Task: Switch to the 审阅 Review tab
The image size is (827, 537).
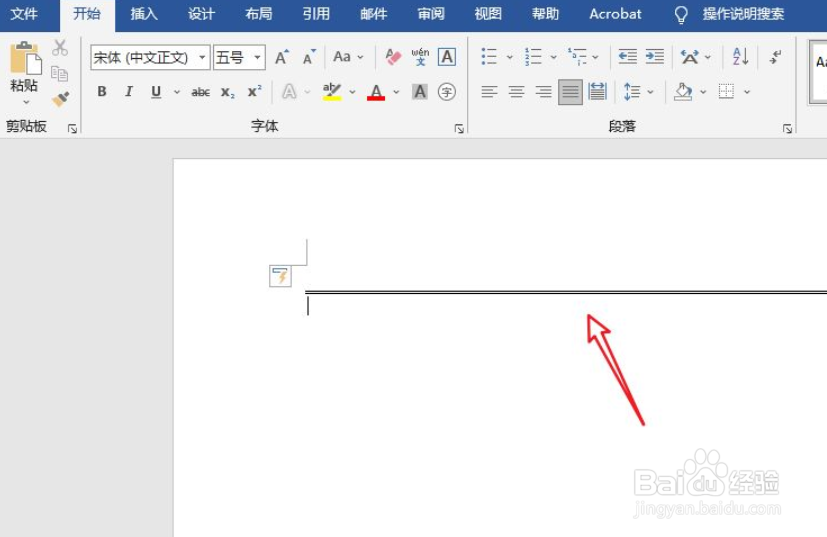Action: pos(431,14)
